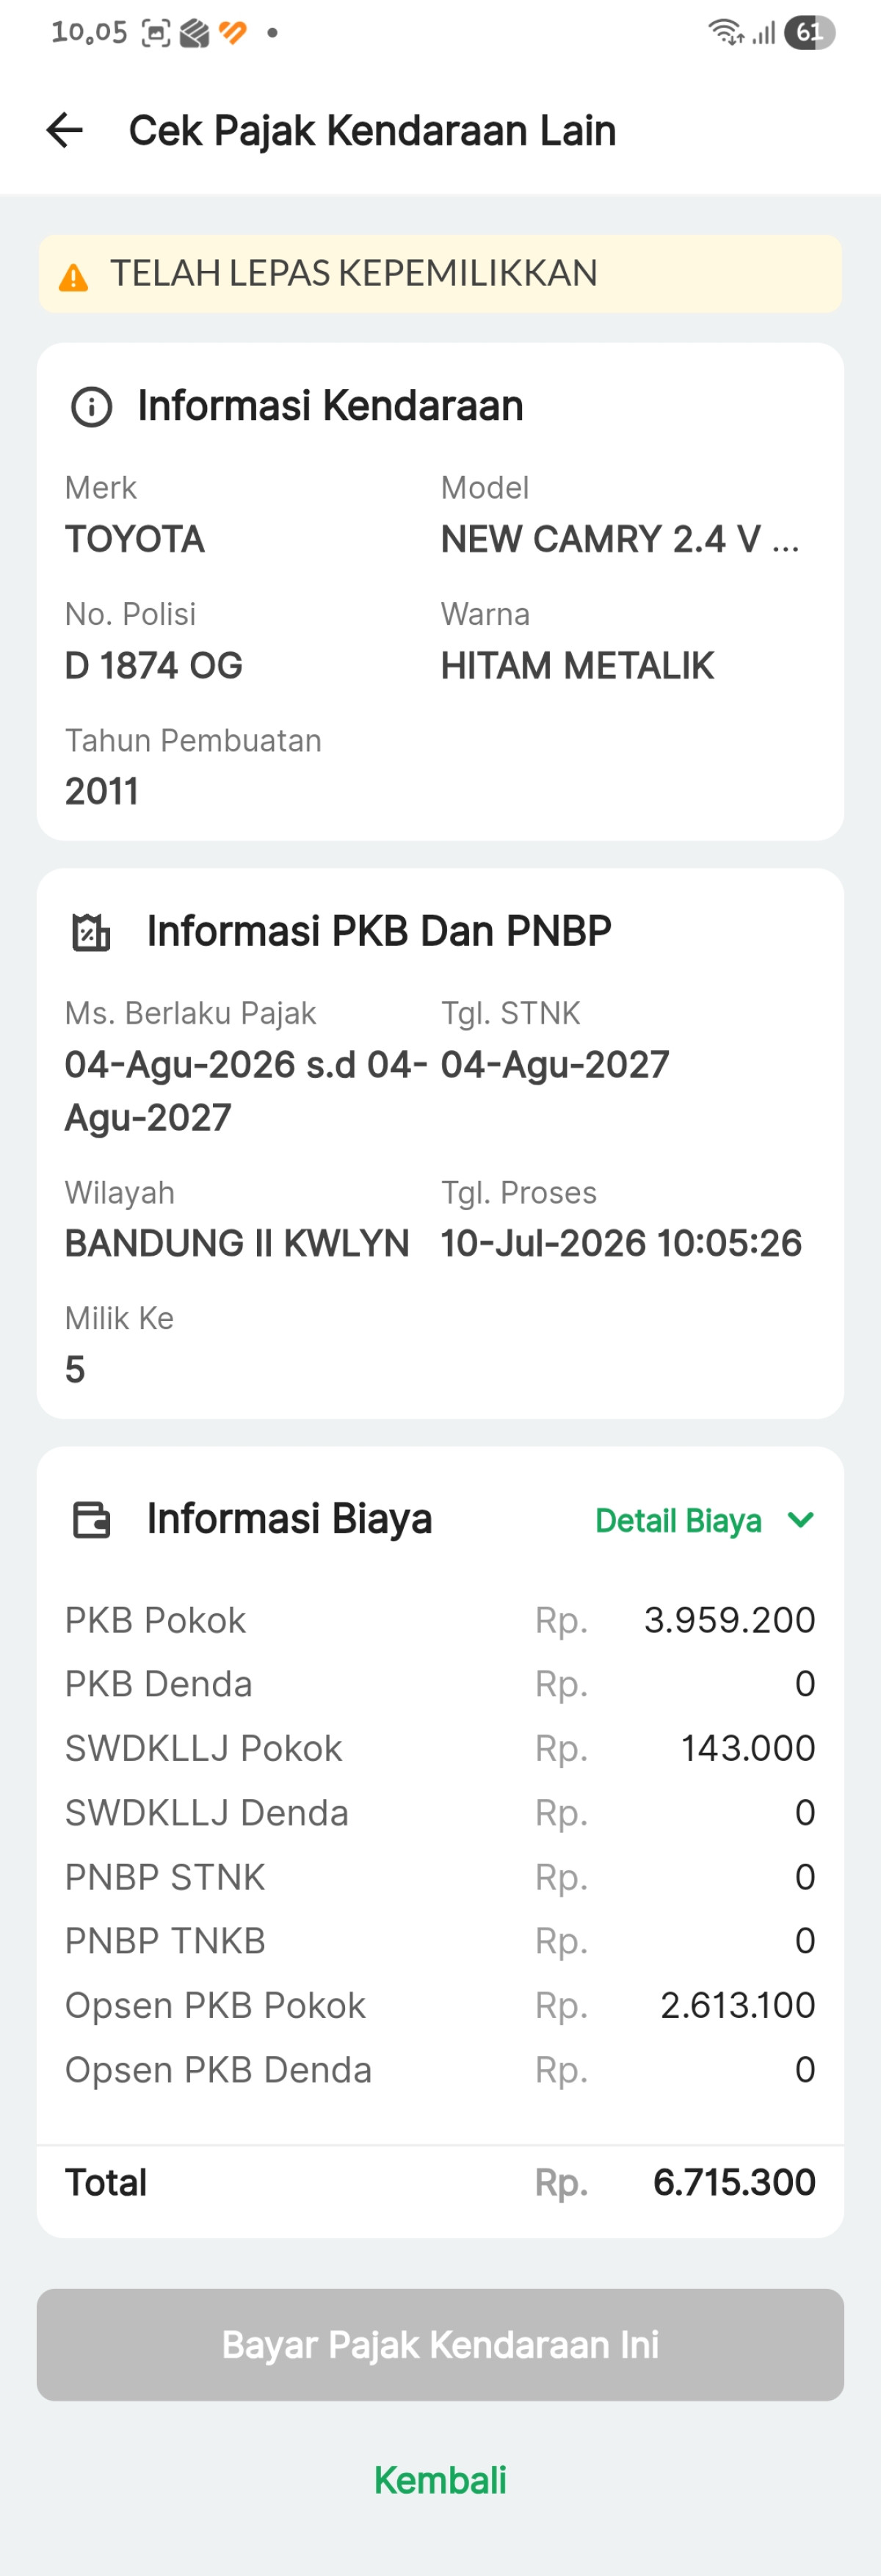Tap the back arrow icon
The height and width of the screenshot is (2576, 881).
tap(65, 130)
